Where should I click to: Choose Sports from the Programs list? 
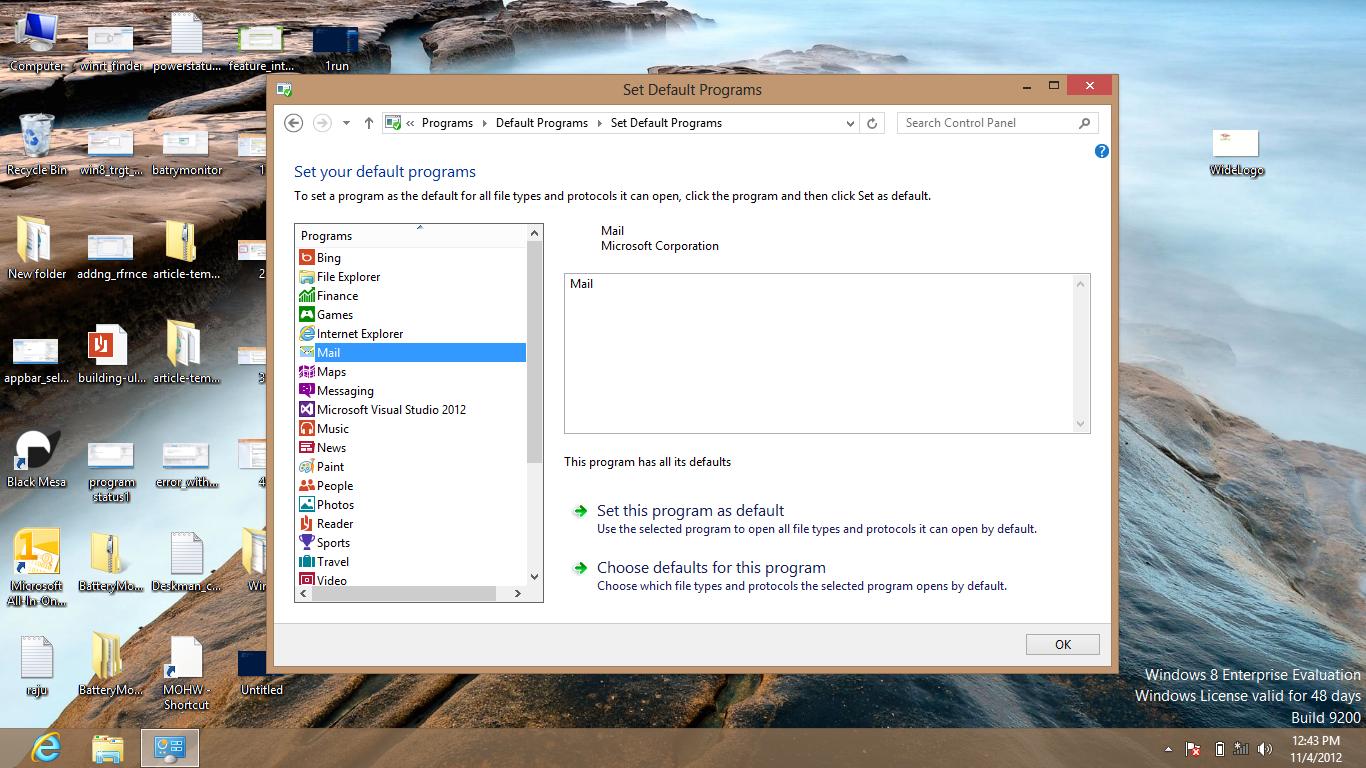point(412,543)
